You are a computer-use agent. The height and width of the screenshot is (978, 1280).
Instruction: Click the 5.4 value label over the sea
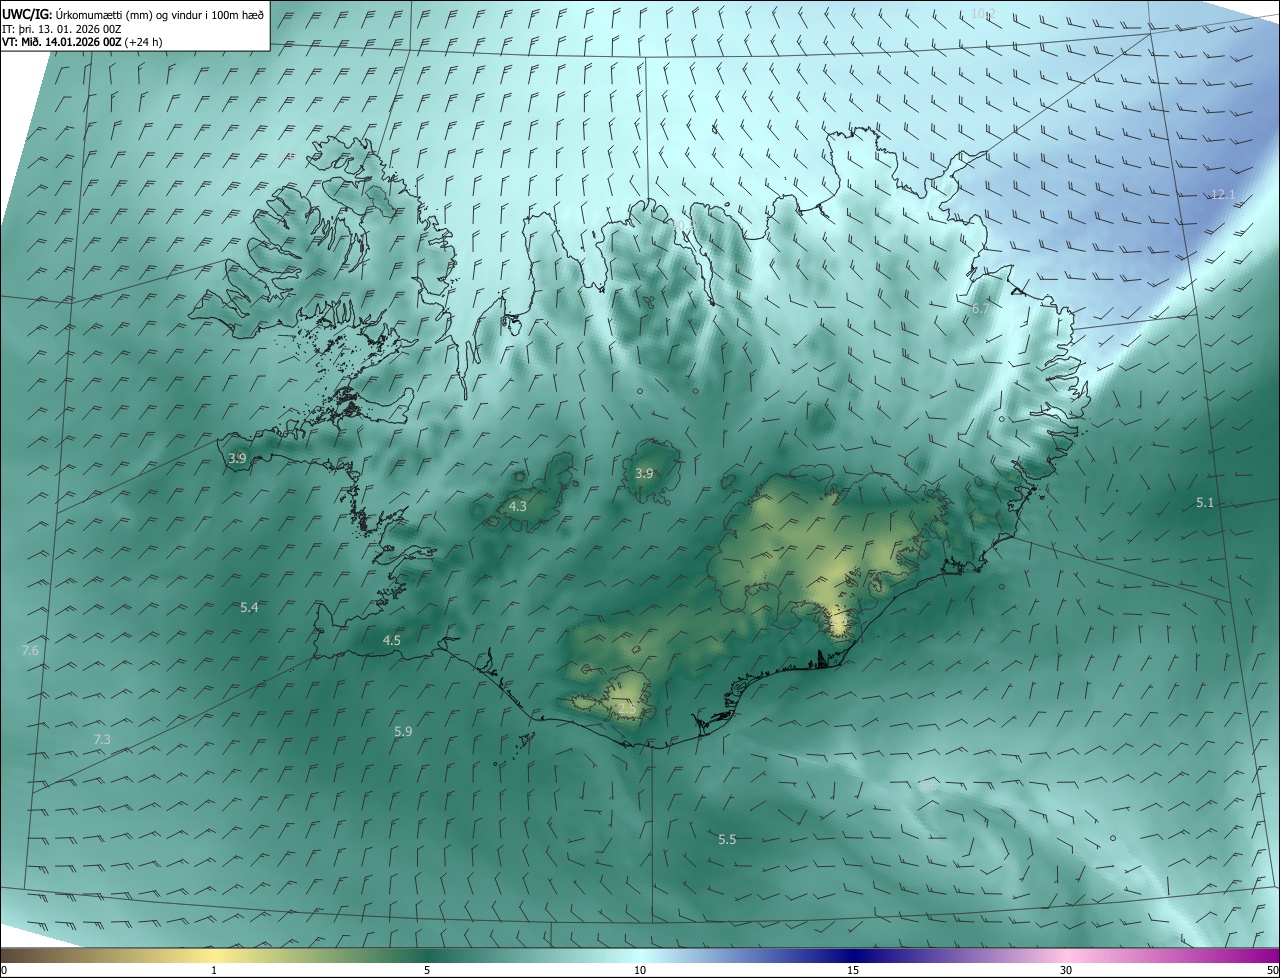point(249,607)
